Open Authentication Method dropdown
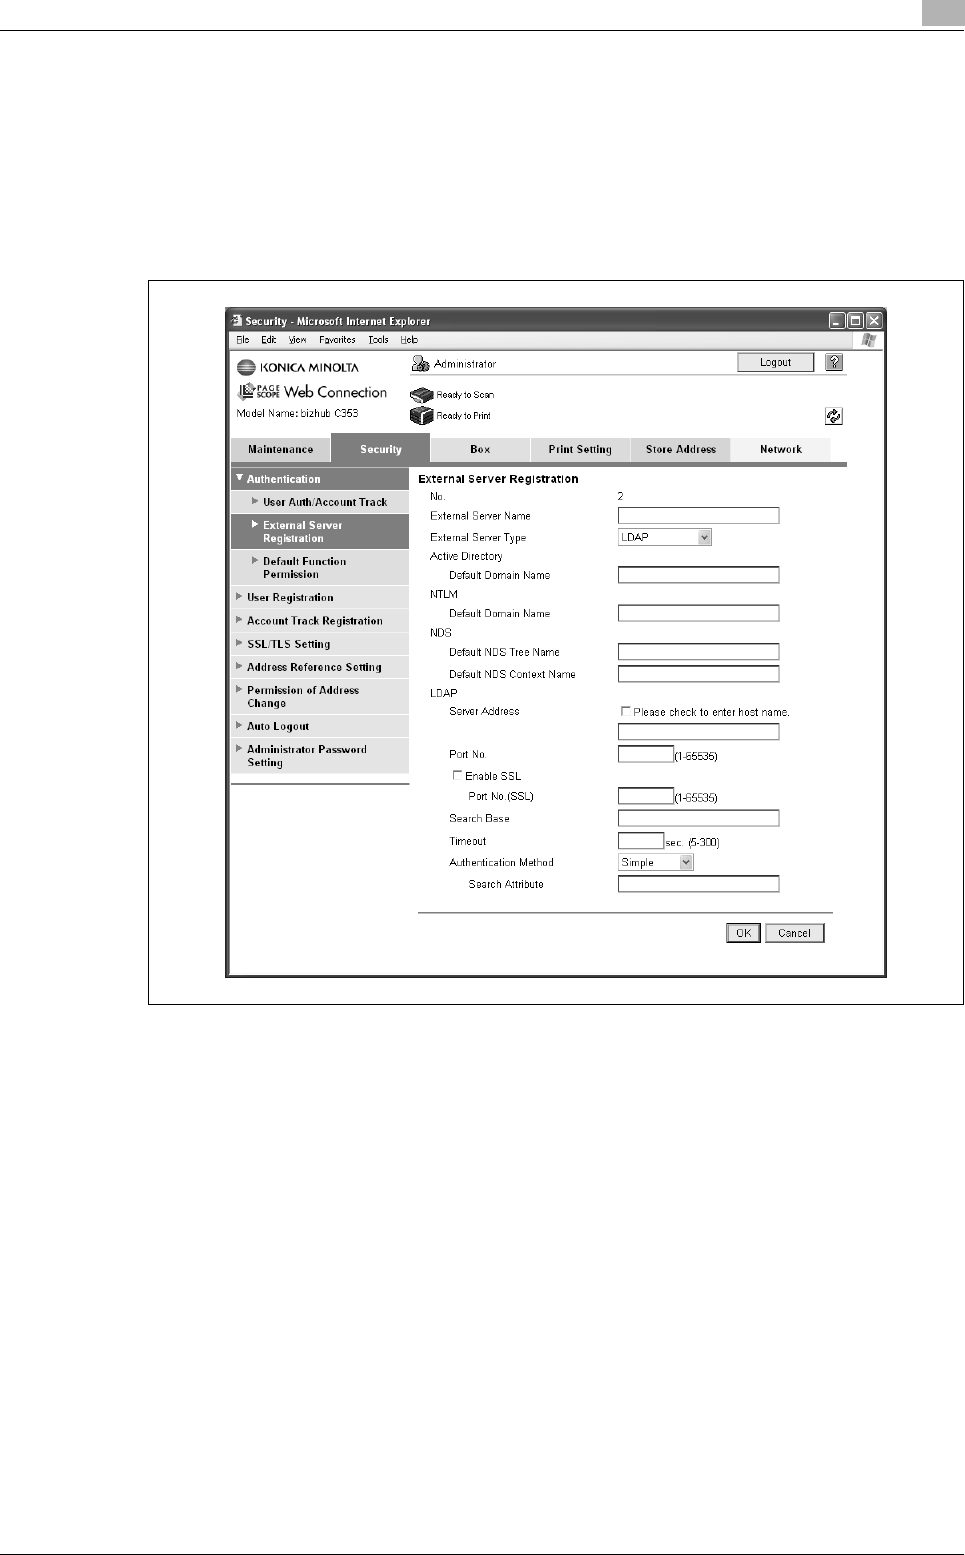The width and height of the screenshot is (965, 1555). [656, 862]
